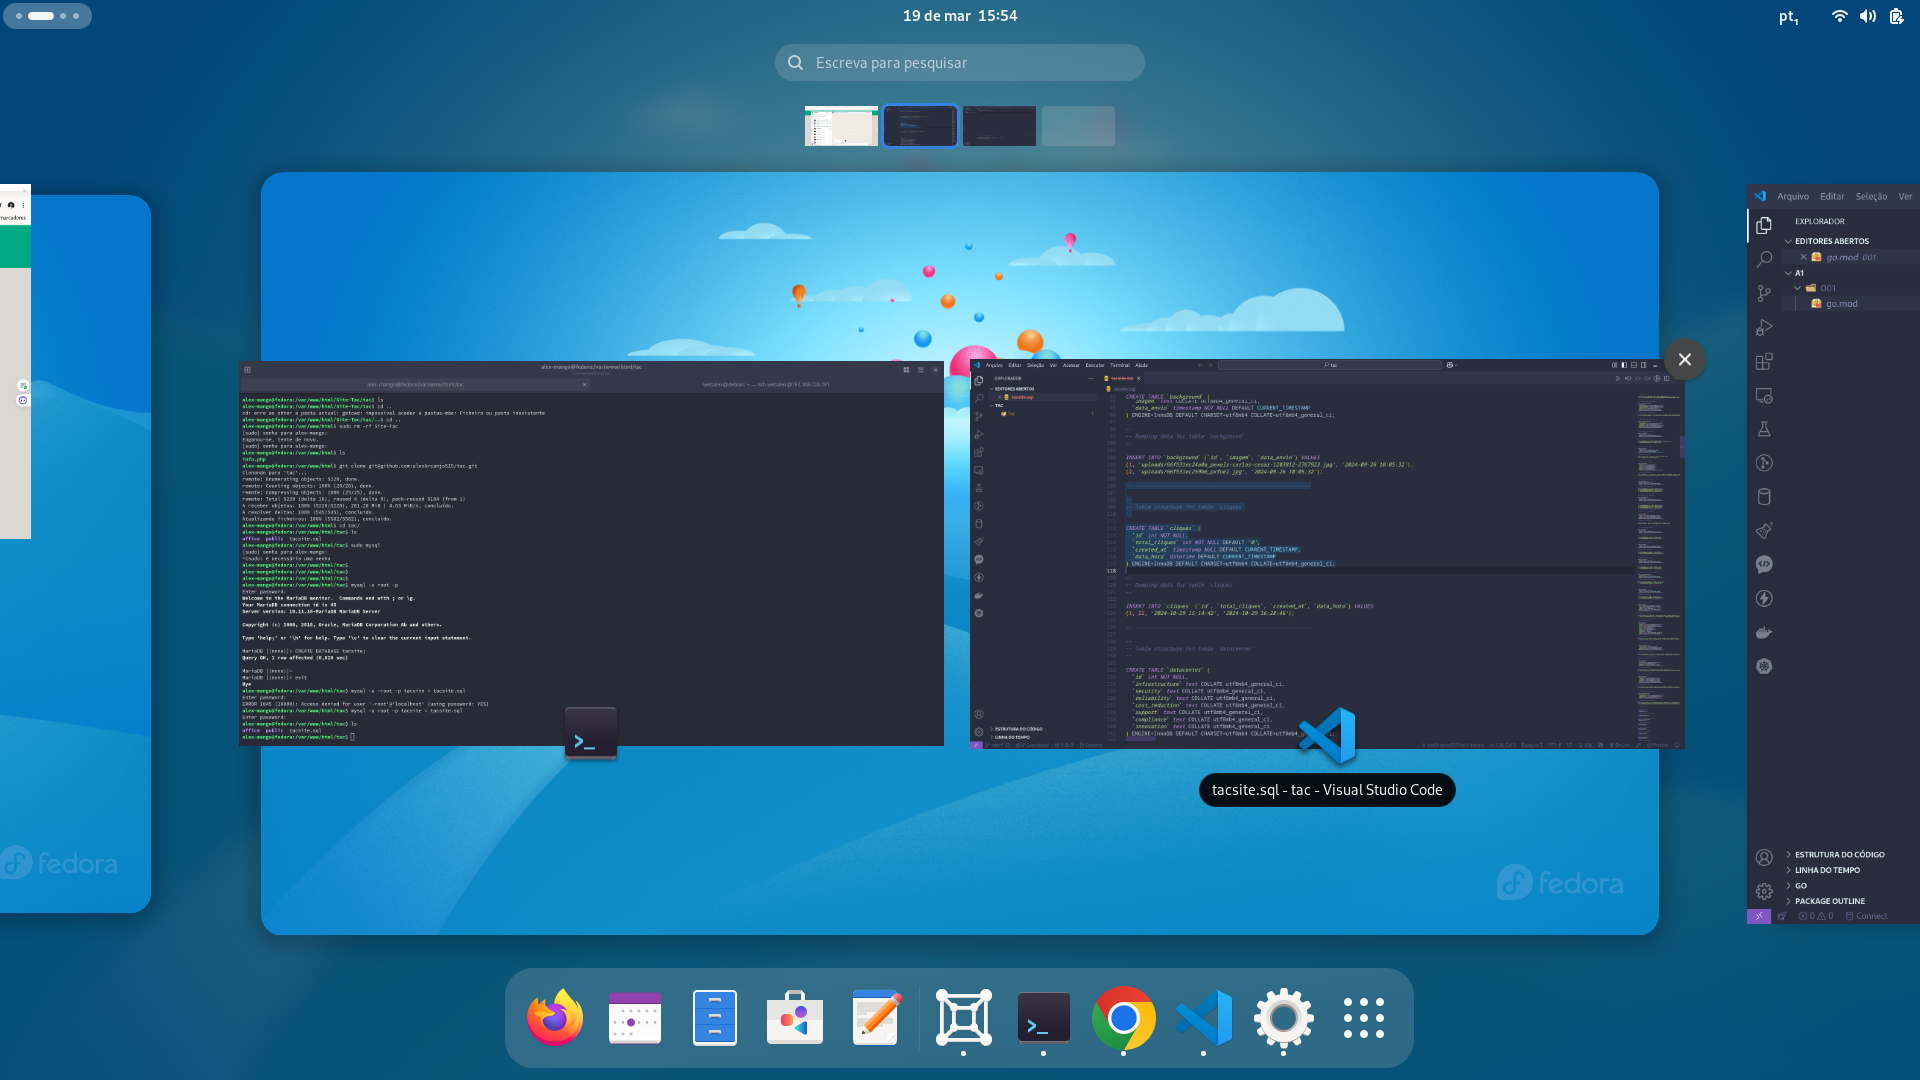
Task: Open the clock and calendar menu
Action: point(960,16)
